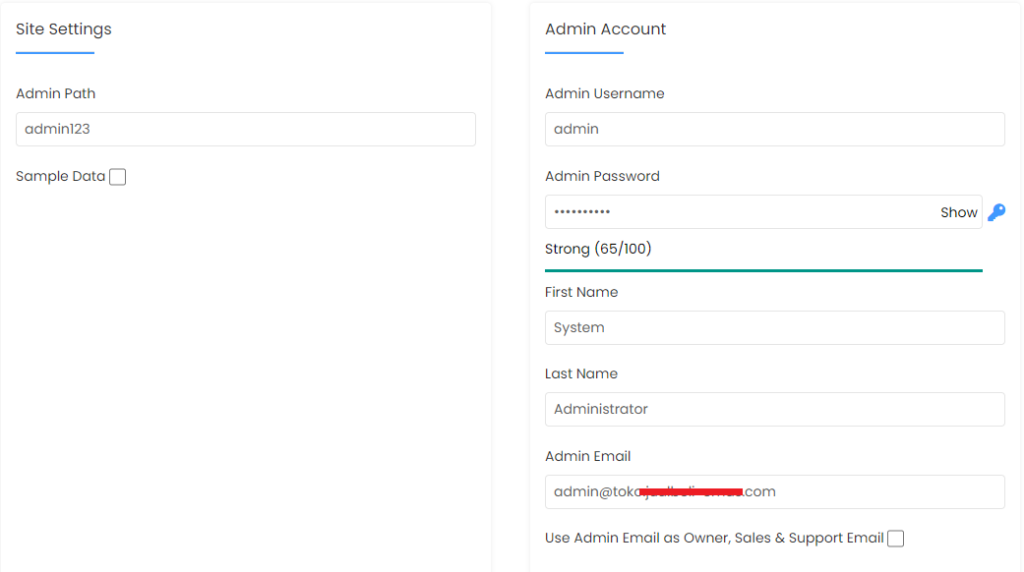Click the green password strength bar
The image size is (1024, 572).
coord(763,270)
